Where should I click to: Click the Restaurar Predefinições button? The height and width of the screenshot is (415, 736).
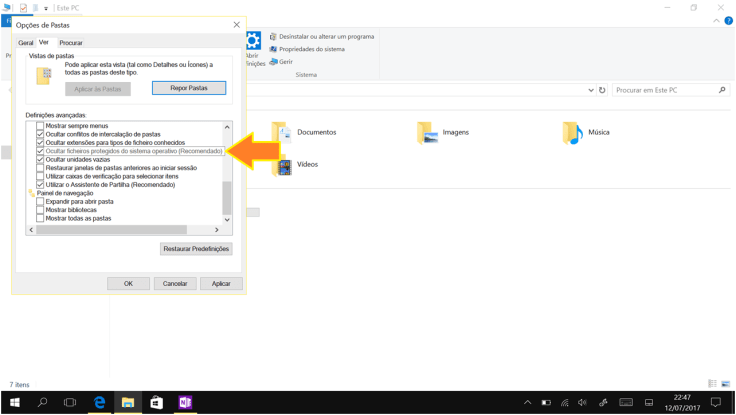196,249
